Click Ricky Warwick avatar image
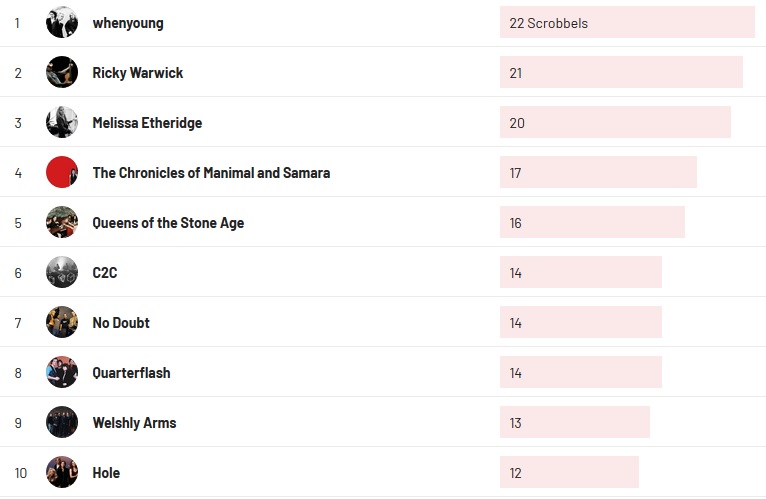 point(62,72)
